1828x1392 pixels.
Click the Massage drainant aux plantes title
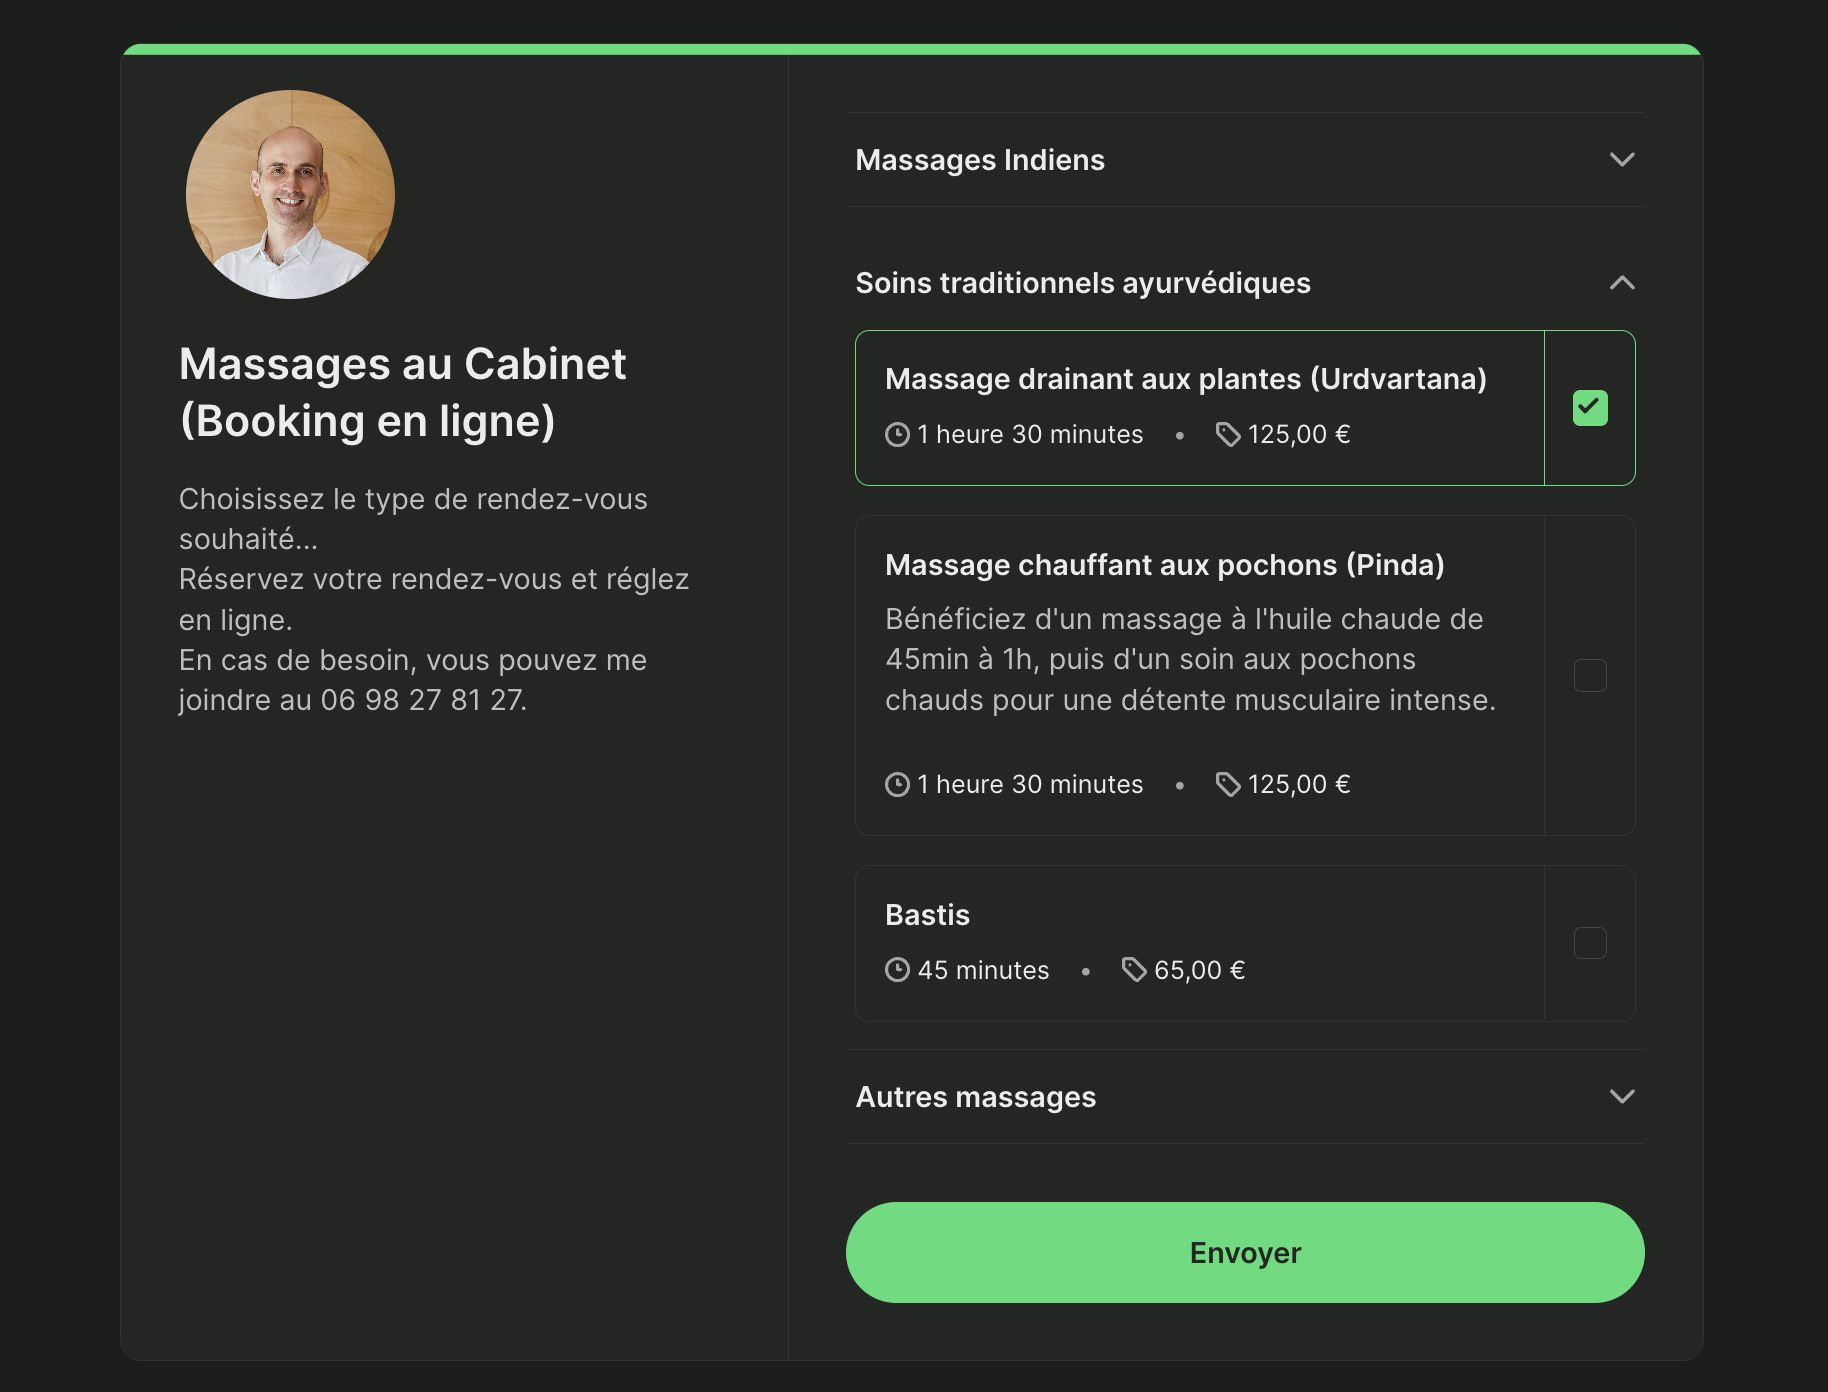click(1185, 379)
